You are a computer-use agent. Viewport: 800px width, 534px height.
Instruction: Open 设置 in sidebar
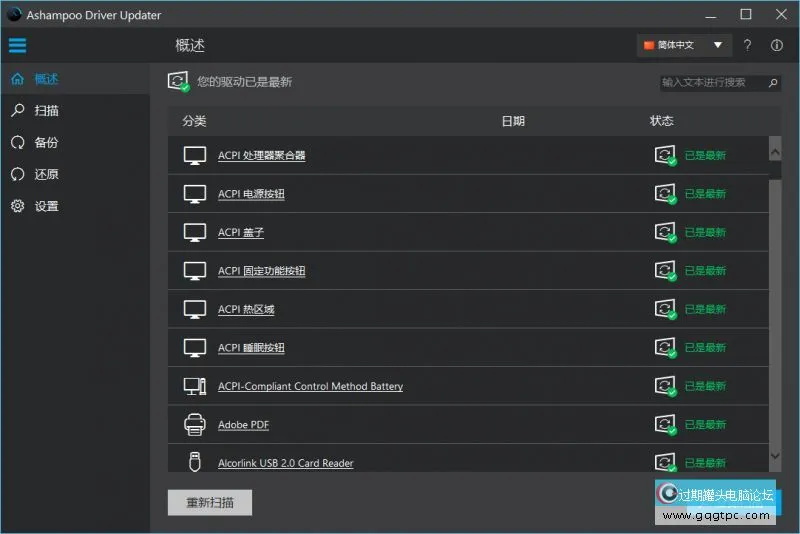[x=46, y=206]
